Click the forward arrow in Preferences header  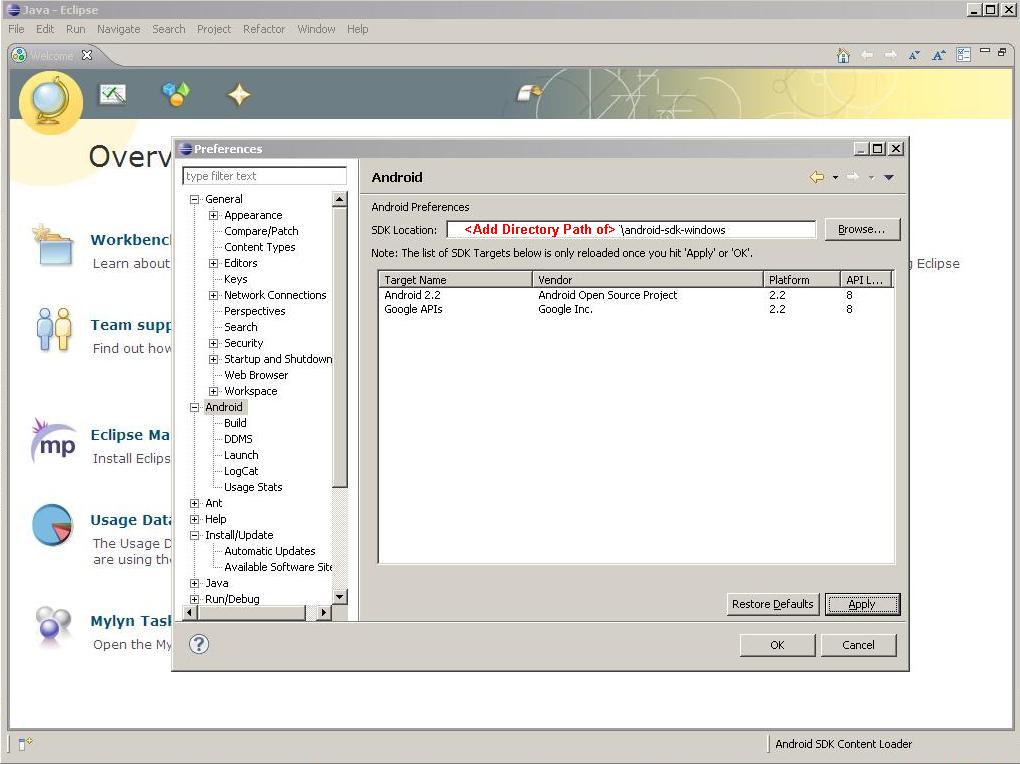tap(853, 177)
